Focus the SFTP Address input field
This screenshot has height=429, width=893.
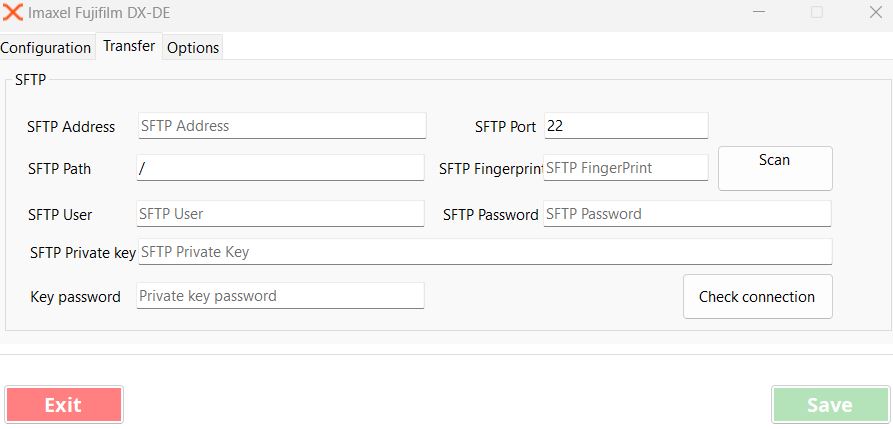[x=281, y=126]
